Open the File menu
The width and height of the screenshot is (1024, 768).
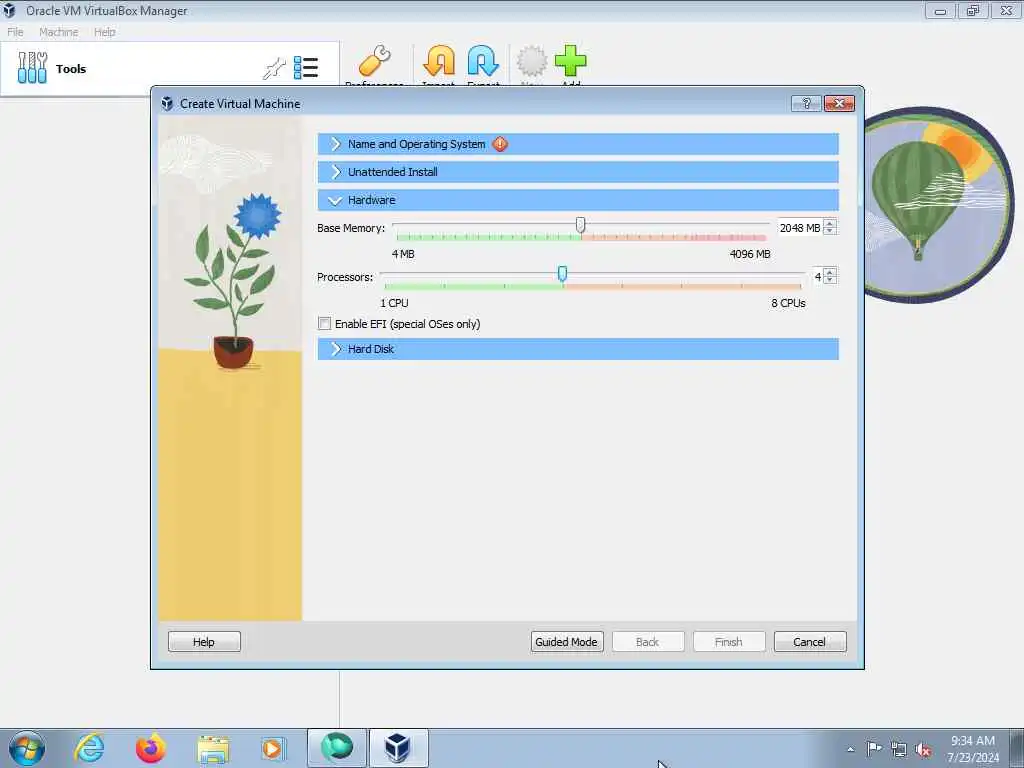(x=15, y=32)
